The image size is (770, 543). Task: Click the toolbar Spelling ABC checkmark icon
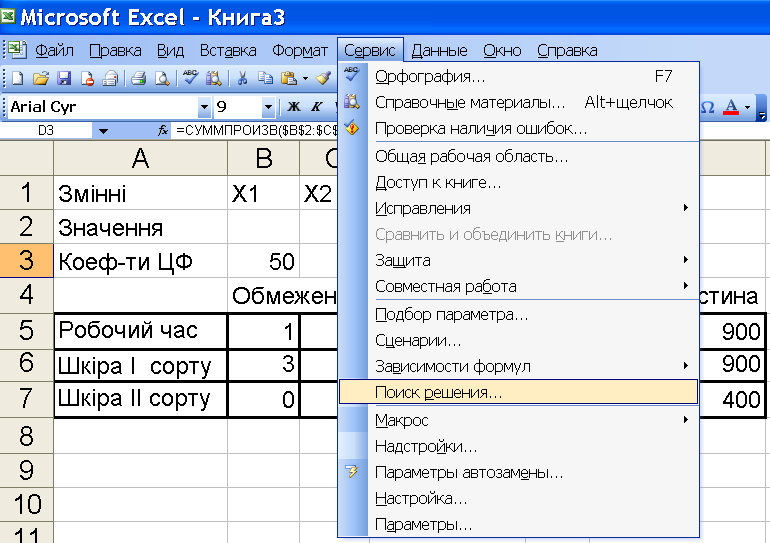click(190, 78)
